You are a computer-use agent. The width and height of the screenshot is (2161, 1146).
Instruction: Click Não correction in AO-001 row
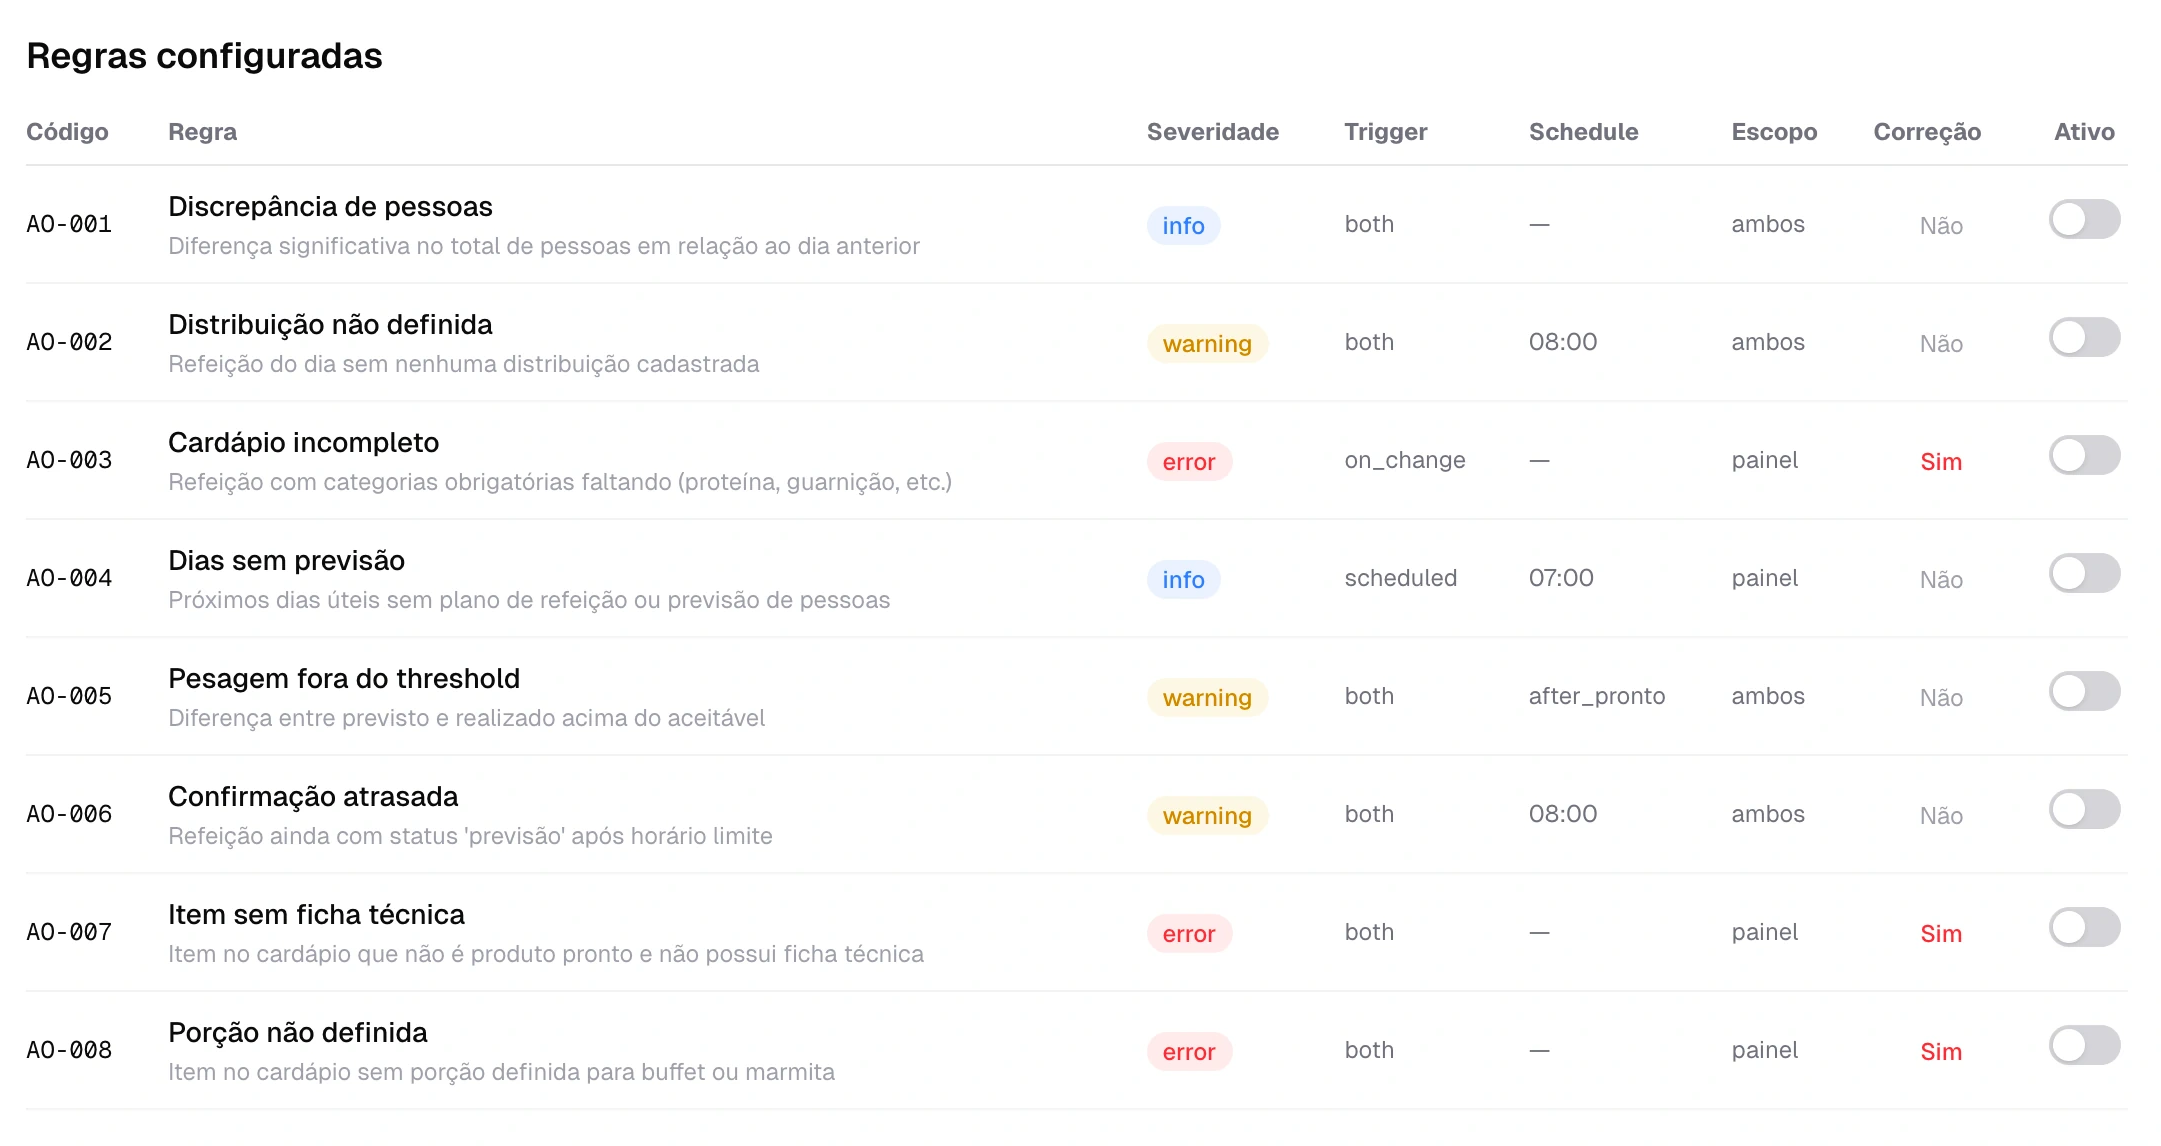point(1941,226)
